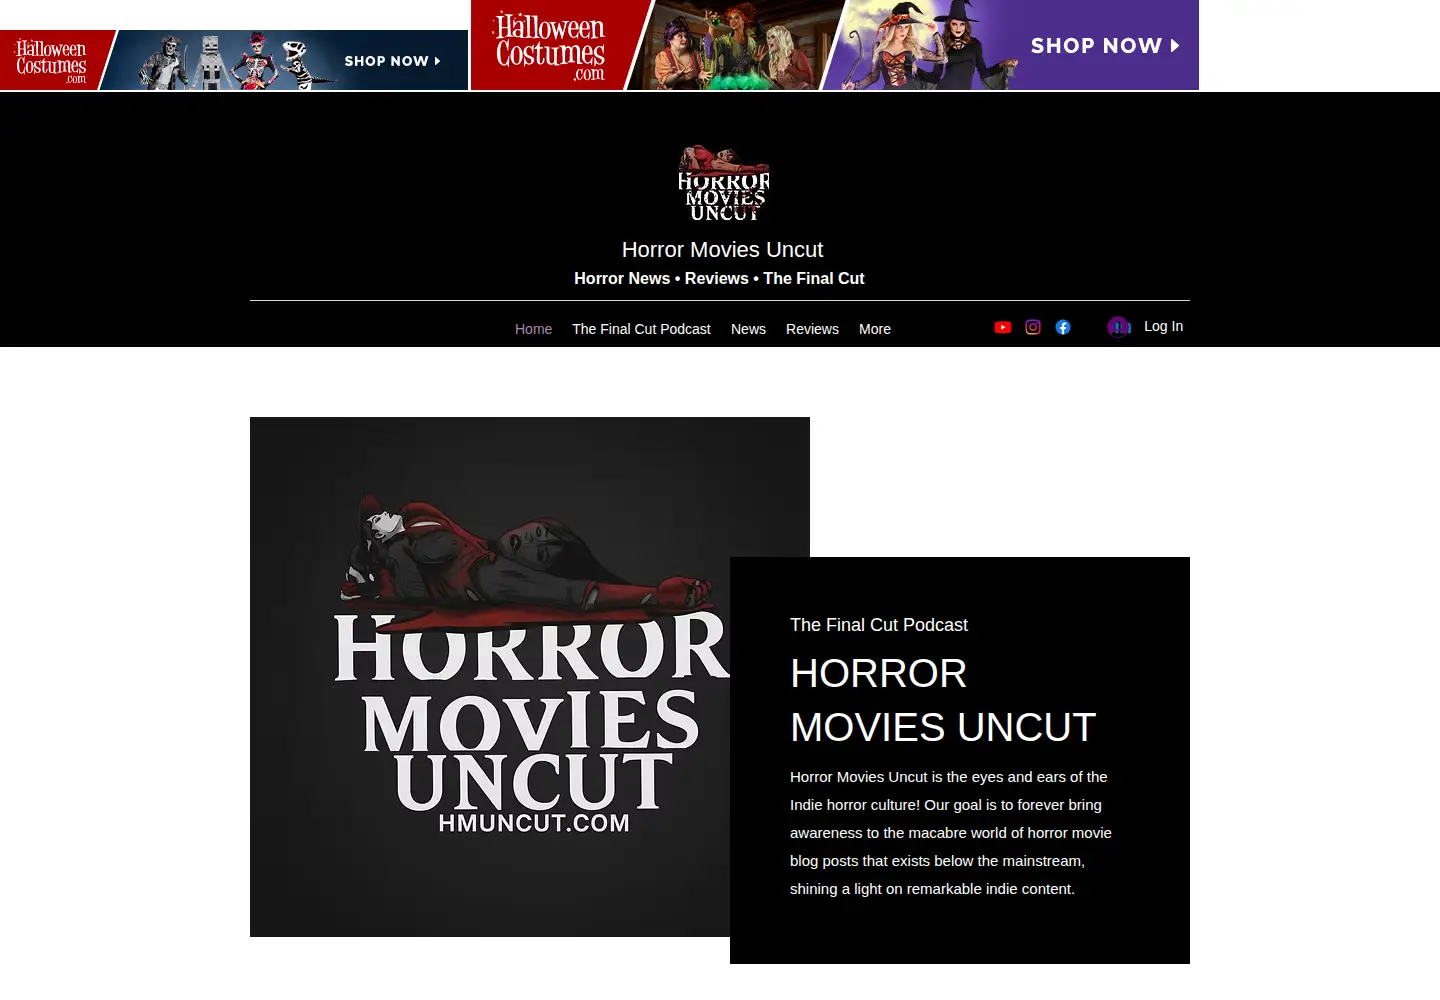The height and width of the screenshot is (1000, 1440).
Task: Click the tagline Horror News • Reviews • The Final Cut
Action: pyautogui.click(x=719, y=279)
